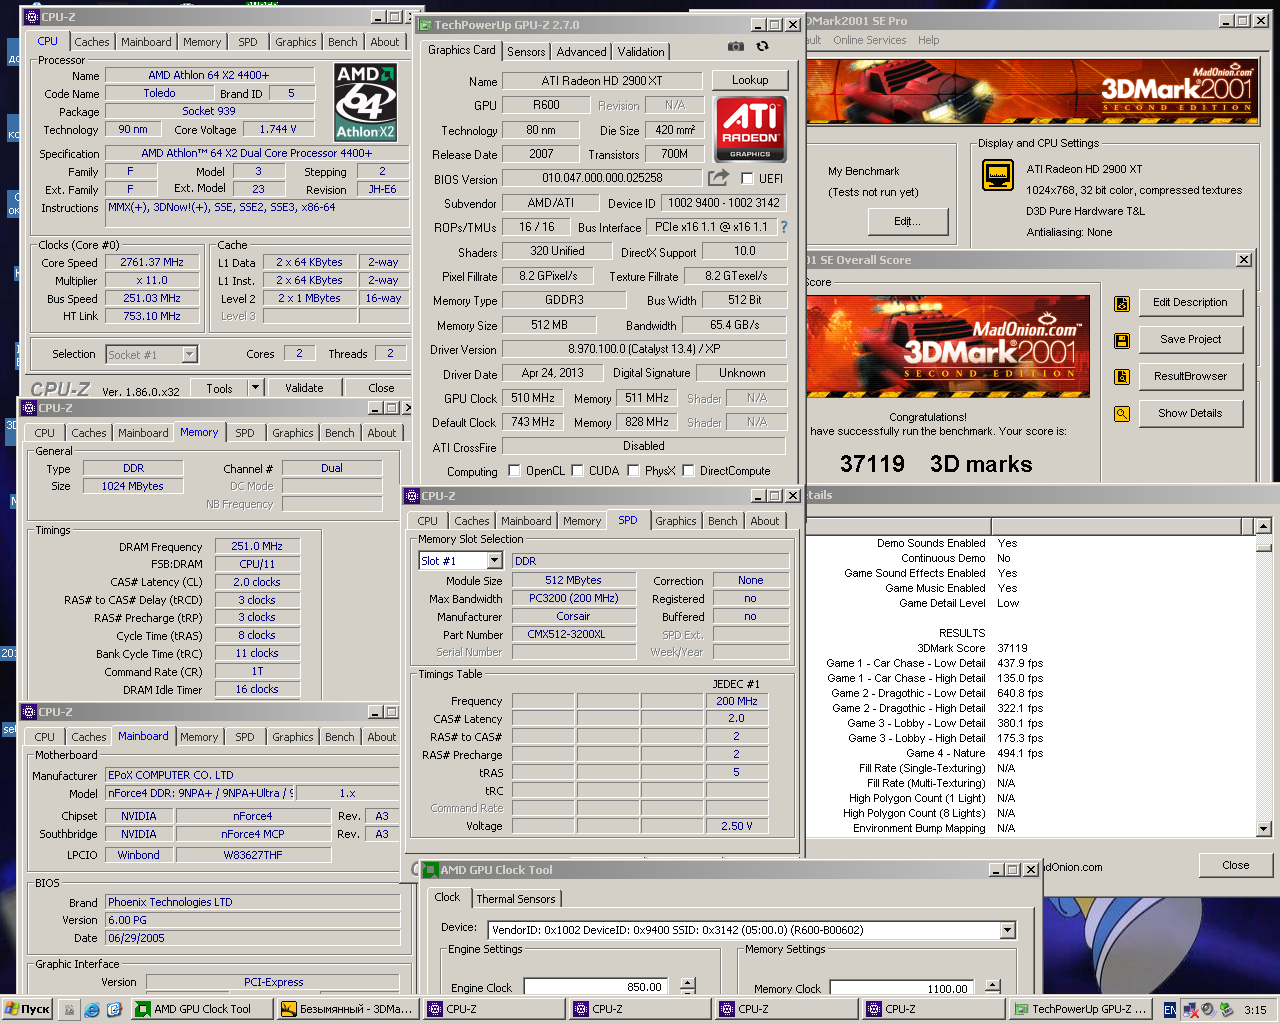Click the 3DMark2001 banner in the score window
Viewport: 1280px width, 1024px height.
[x=948, y=345]
